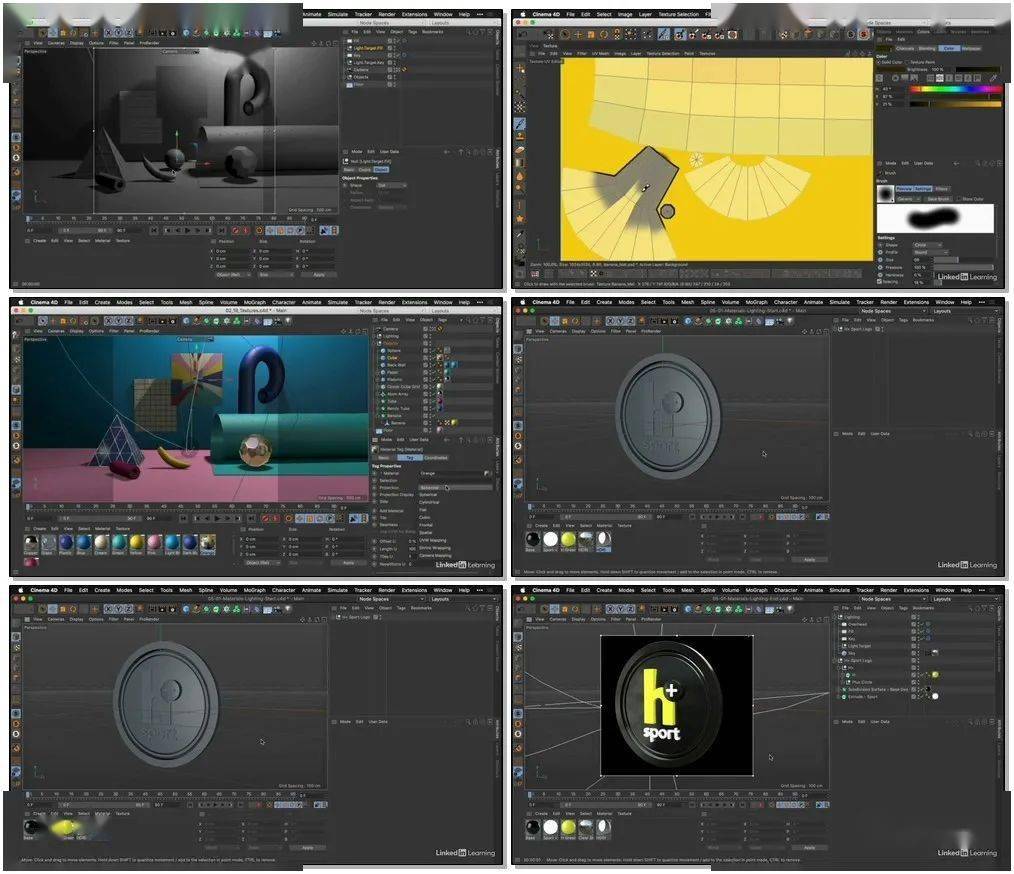Click Apply button in bottom-right coordinates panel
Viewport: 1014px width, 874px height.
[809, 847]
